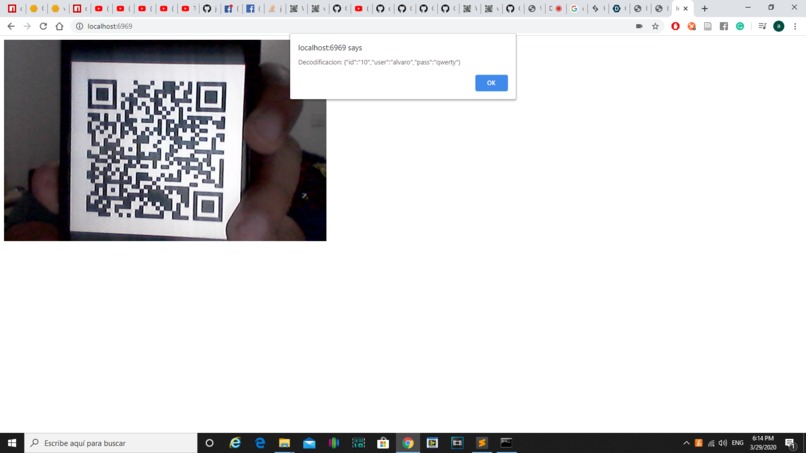Image resolution: width=806 pixels, height=453 pixels.
Task: Click the 'localhost:6969 says' dialog title
Action: pyautogui.click(x=330, y=48)
